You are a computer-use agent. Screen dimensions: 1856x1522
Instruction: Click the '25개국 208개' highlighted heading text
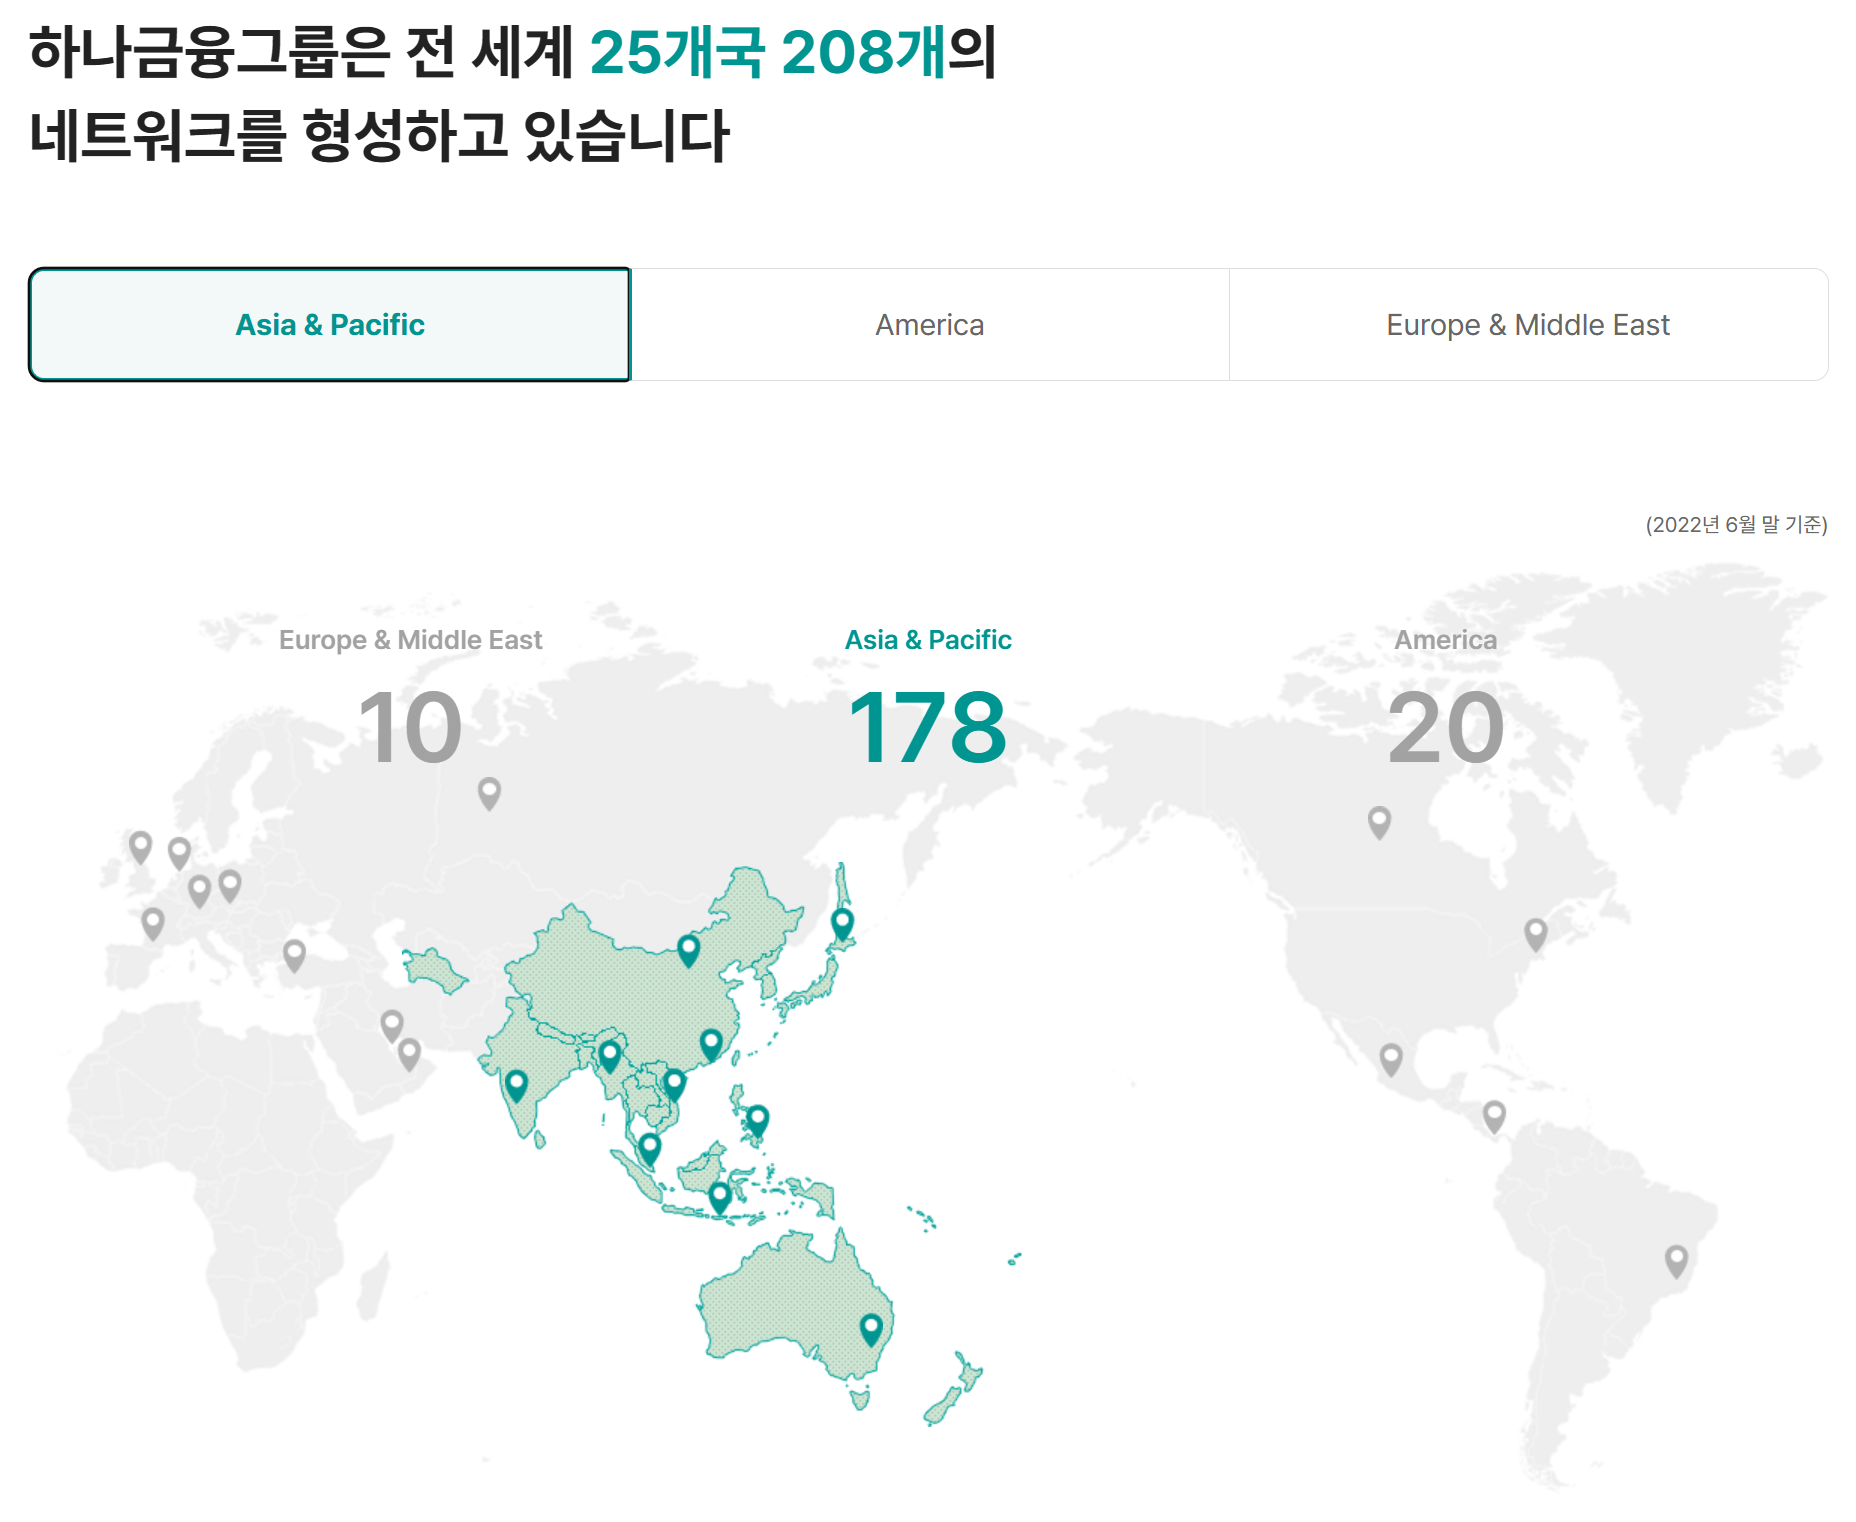coord(768,52)
